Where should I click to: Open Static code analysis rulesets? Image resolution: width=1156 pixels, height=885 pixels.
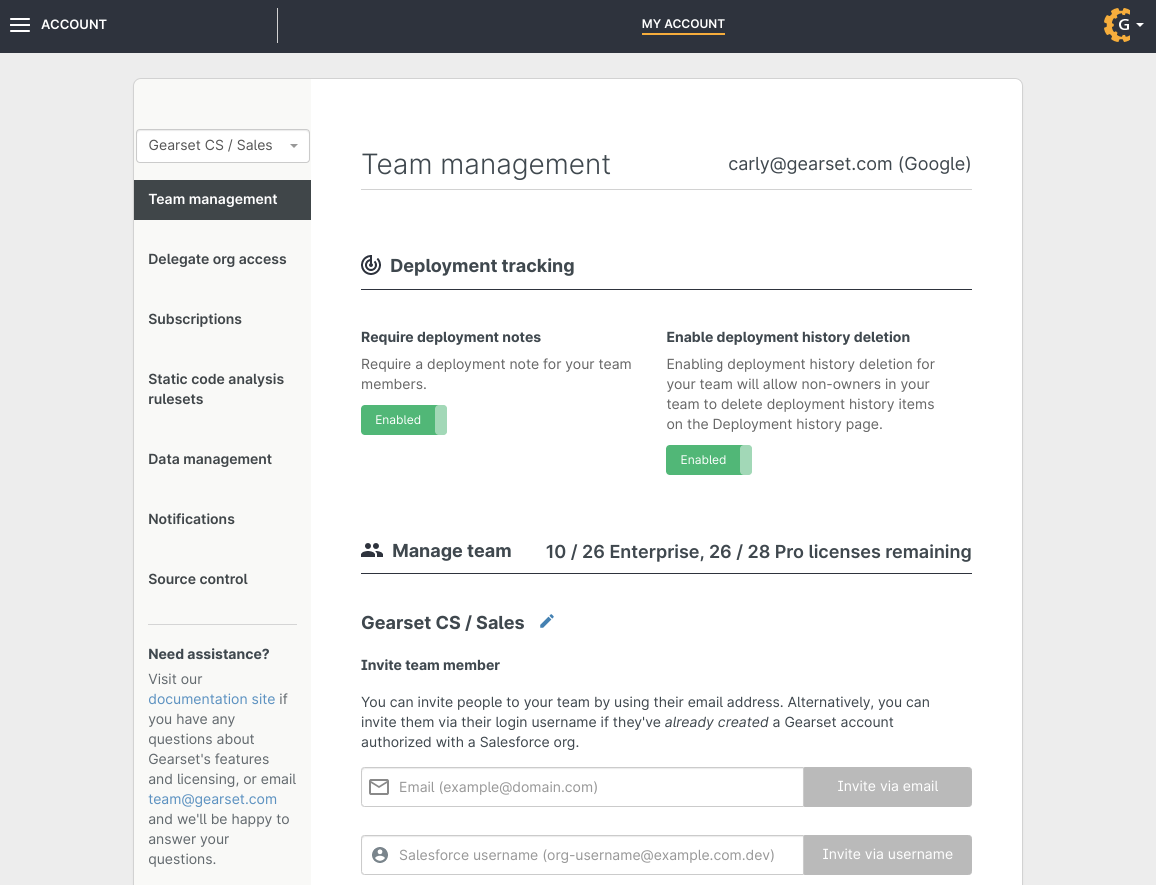click(x=216, y=389)
